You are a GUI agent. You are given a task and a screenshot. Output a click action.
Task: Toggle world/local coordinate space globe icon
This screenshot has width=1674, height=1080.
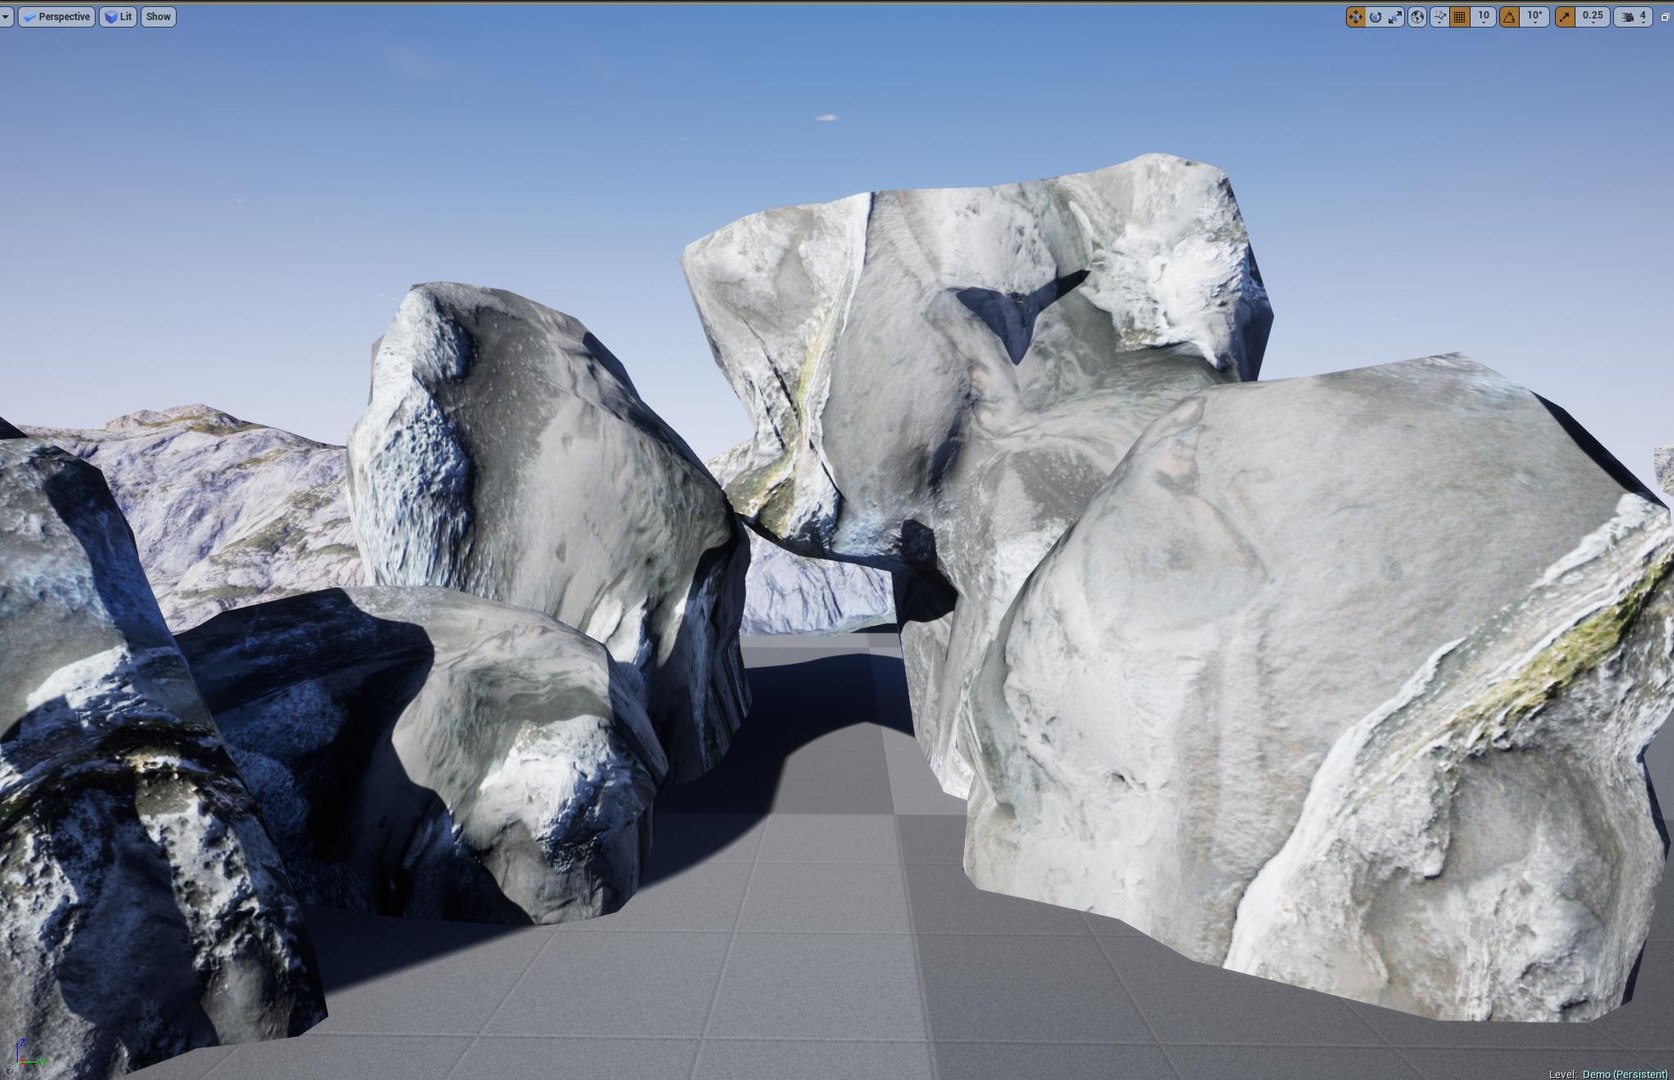point(1417,17)
